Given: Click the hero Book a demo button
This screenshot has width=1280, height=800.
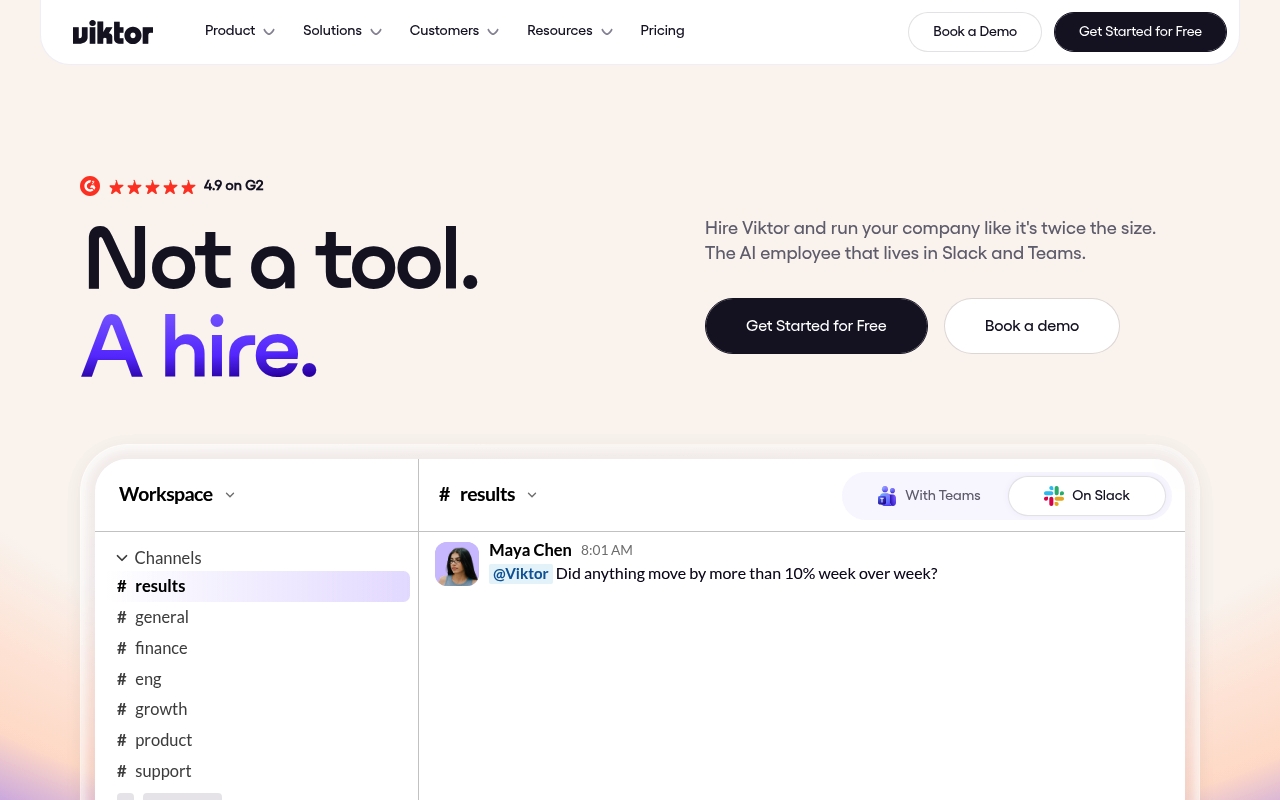Looking at the screenshot, I should tap(1032, 326).
